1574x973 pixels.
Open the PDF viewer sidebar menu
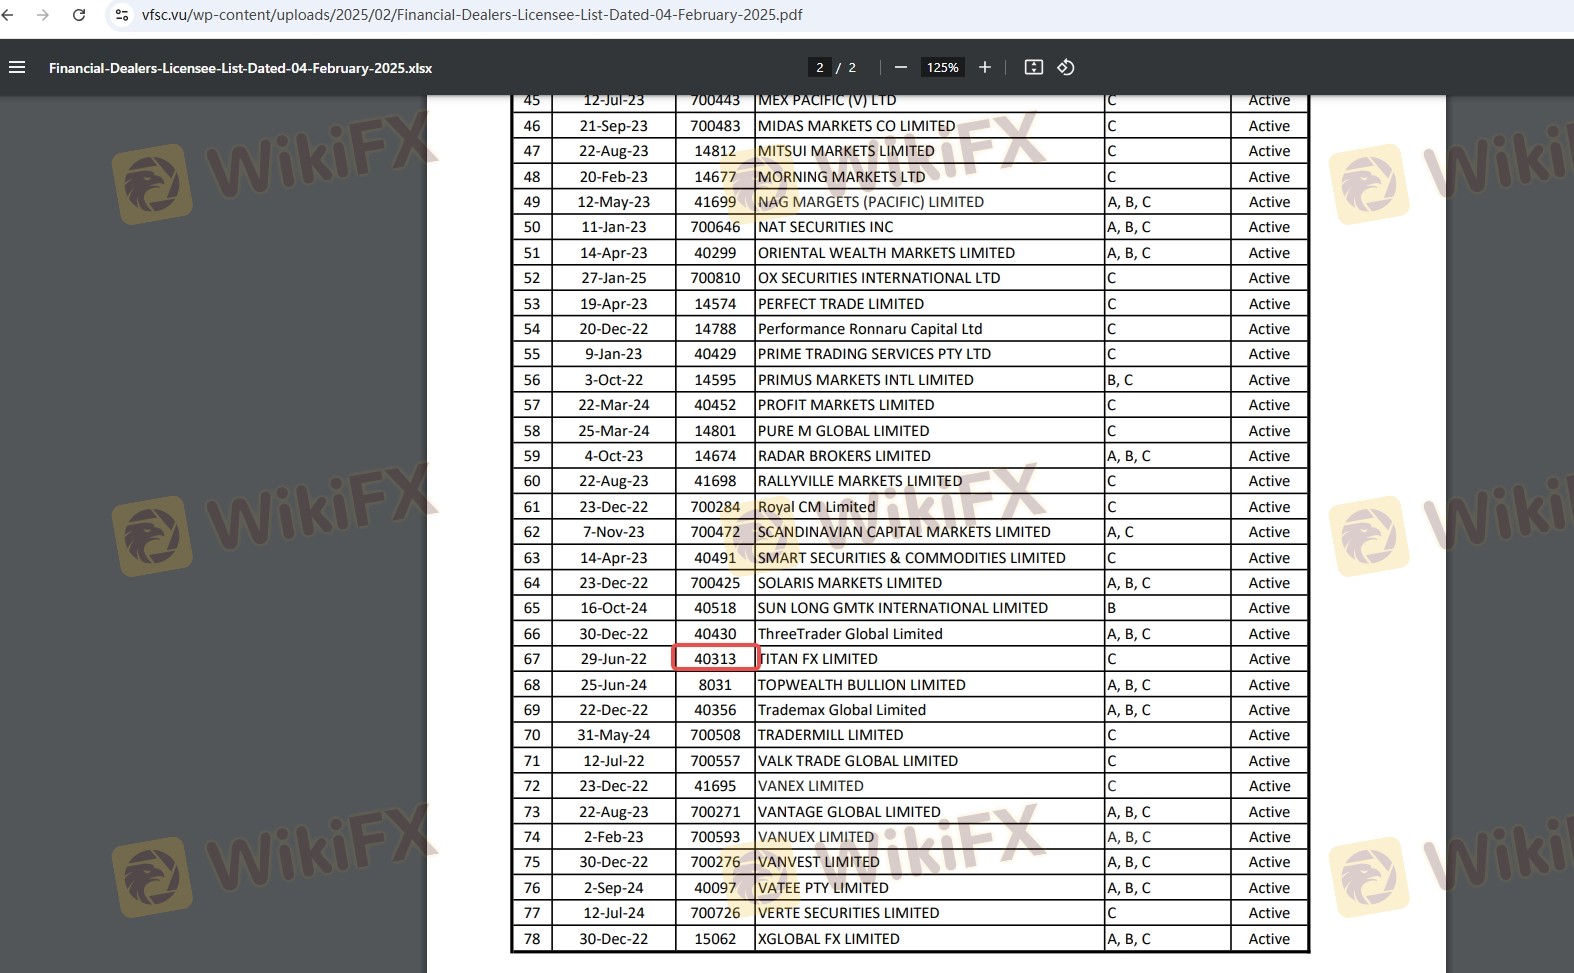[x=17, y=68]
